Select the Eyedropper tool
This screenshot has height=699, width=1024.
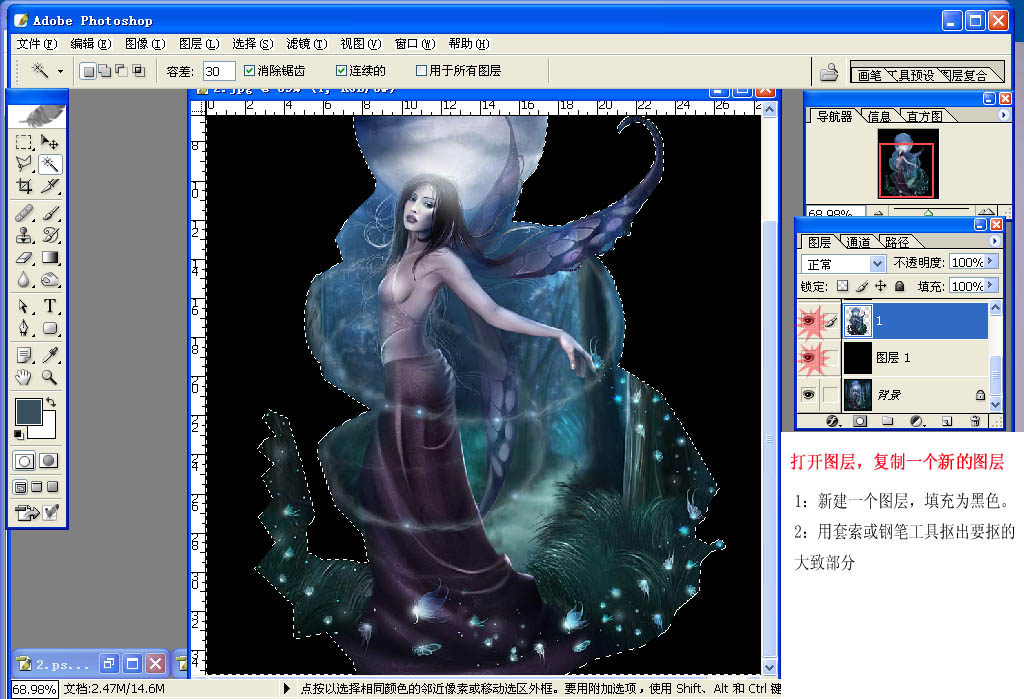[50, 355]
